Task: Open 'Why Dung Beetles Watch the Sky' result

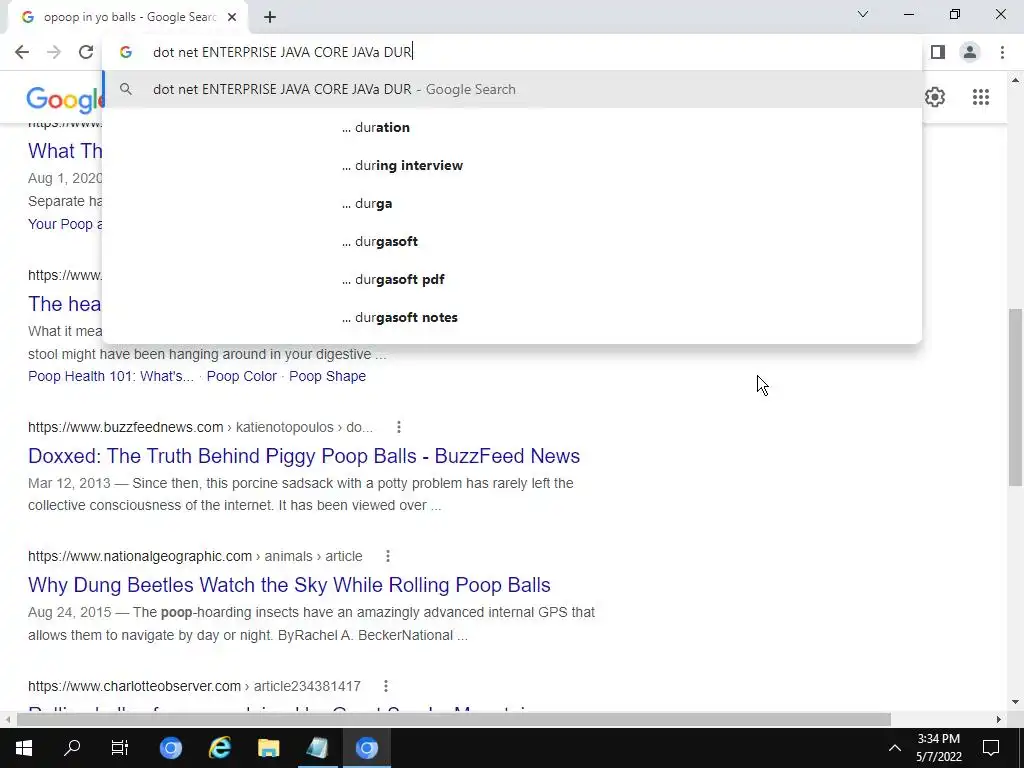Action: [289, 585]
